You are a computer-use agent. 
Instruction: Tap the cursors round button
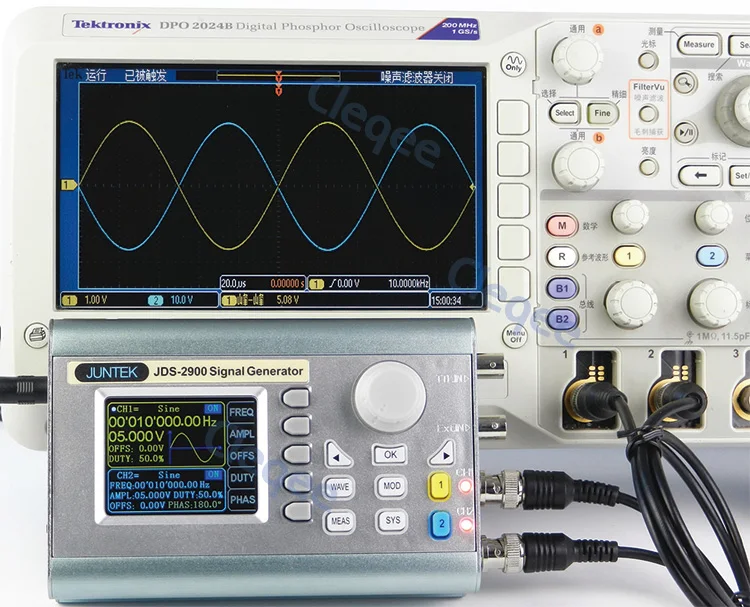pos(648,61)
